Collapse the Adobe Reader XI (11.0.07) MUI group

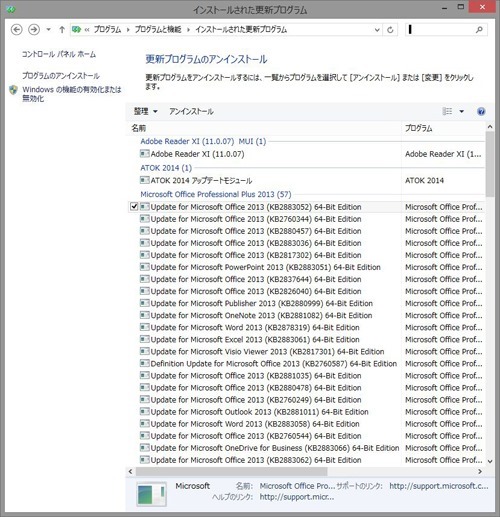(x=203, y=141)
